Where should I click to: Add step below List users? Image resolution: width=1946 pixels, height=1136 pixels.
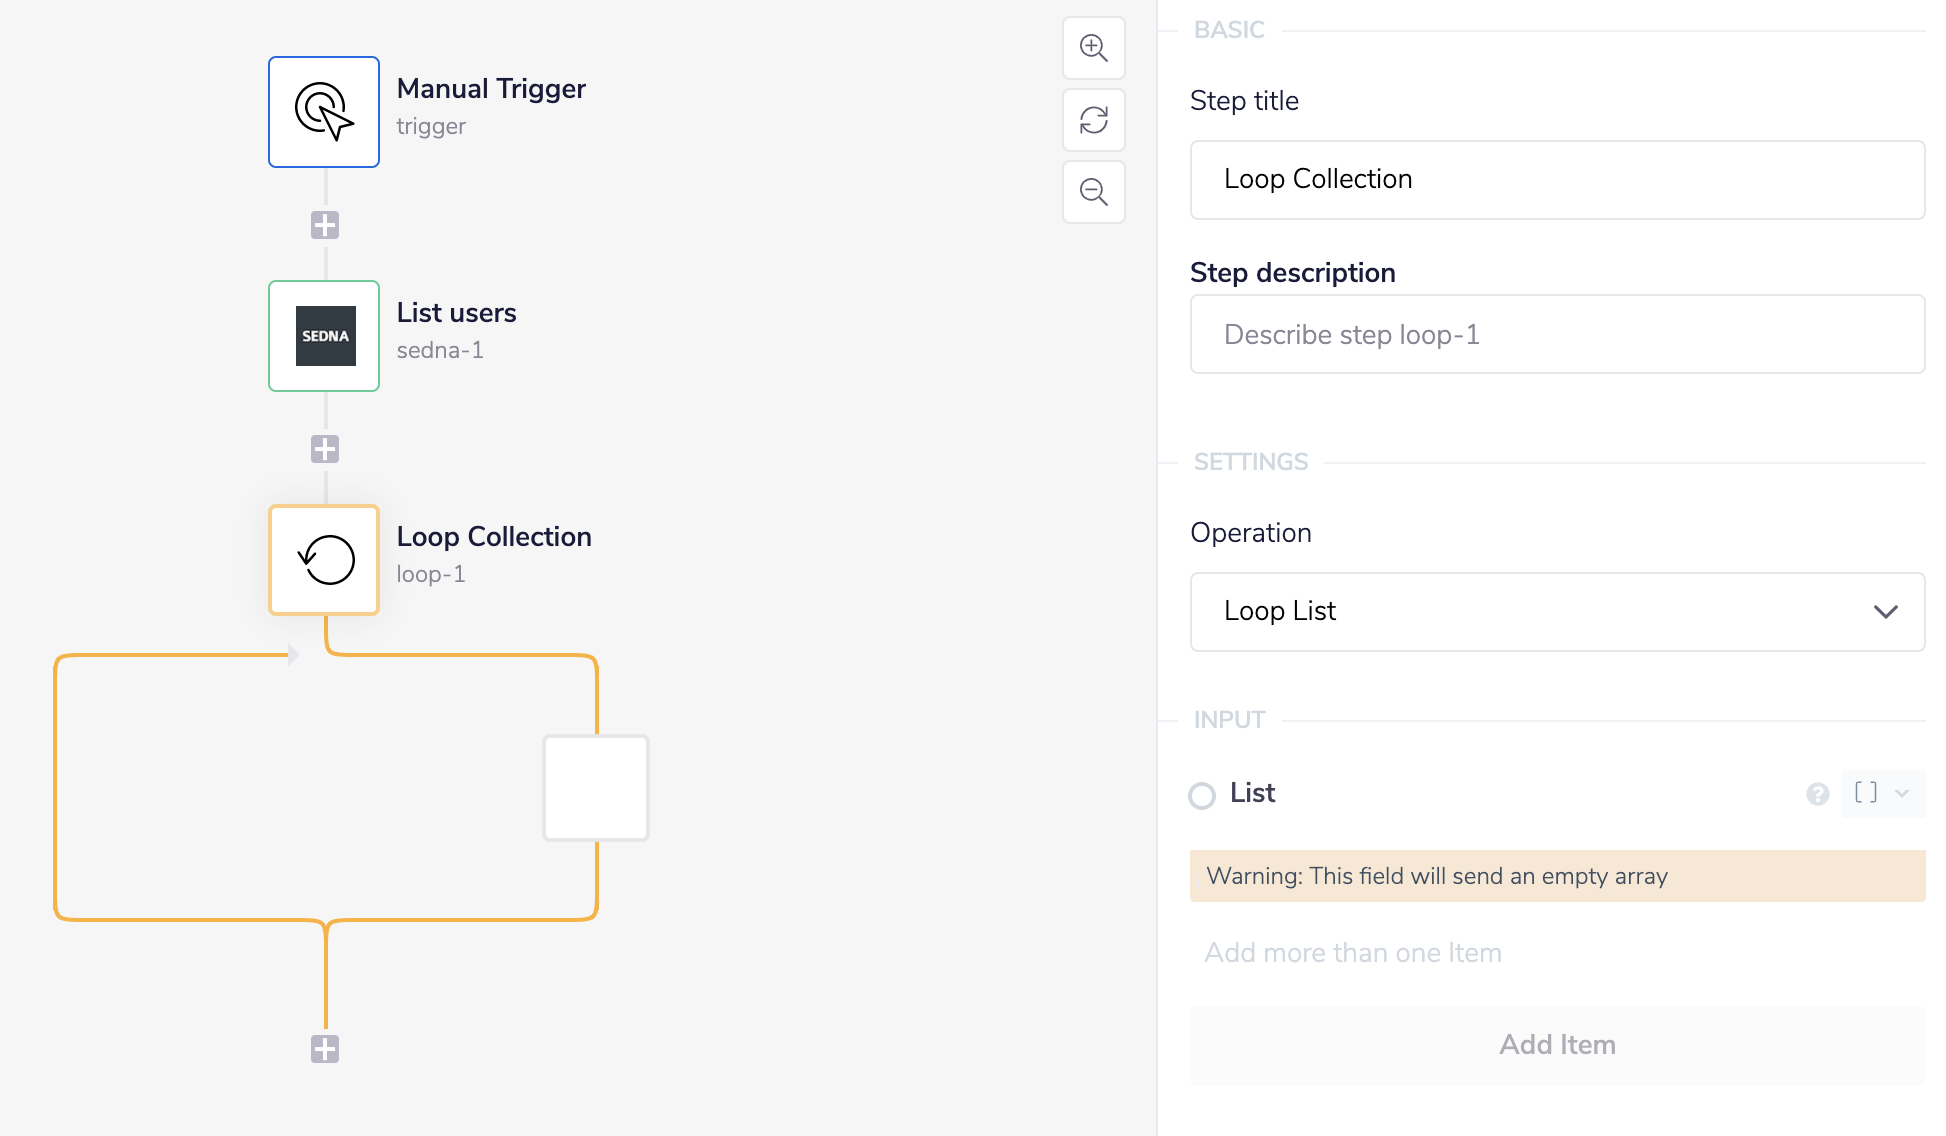tap(324, 449)
